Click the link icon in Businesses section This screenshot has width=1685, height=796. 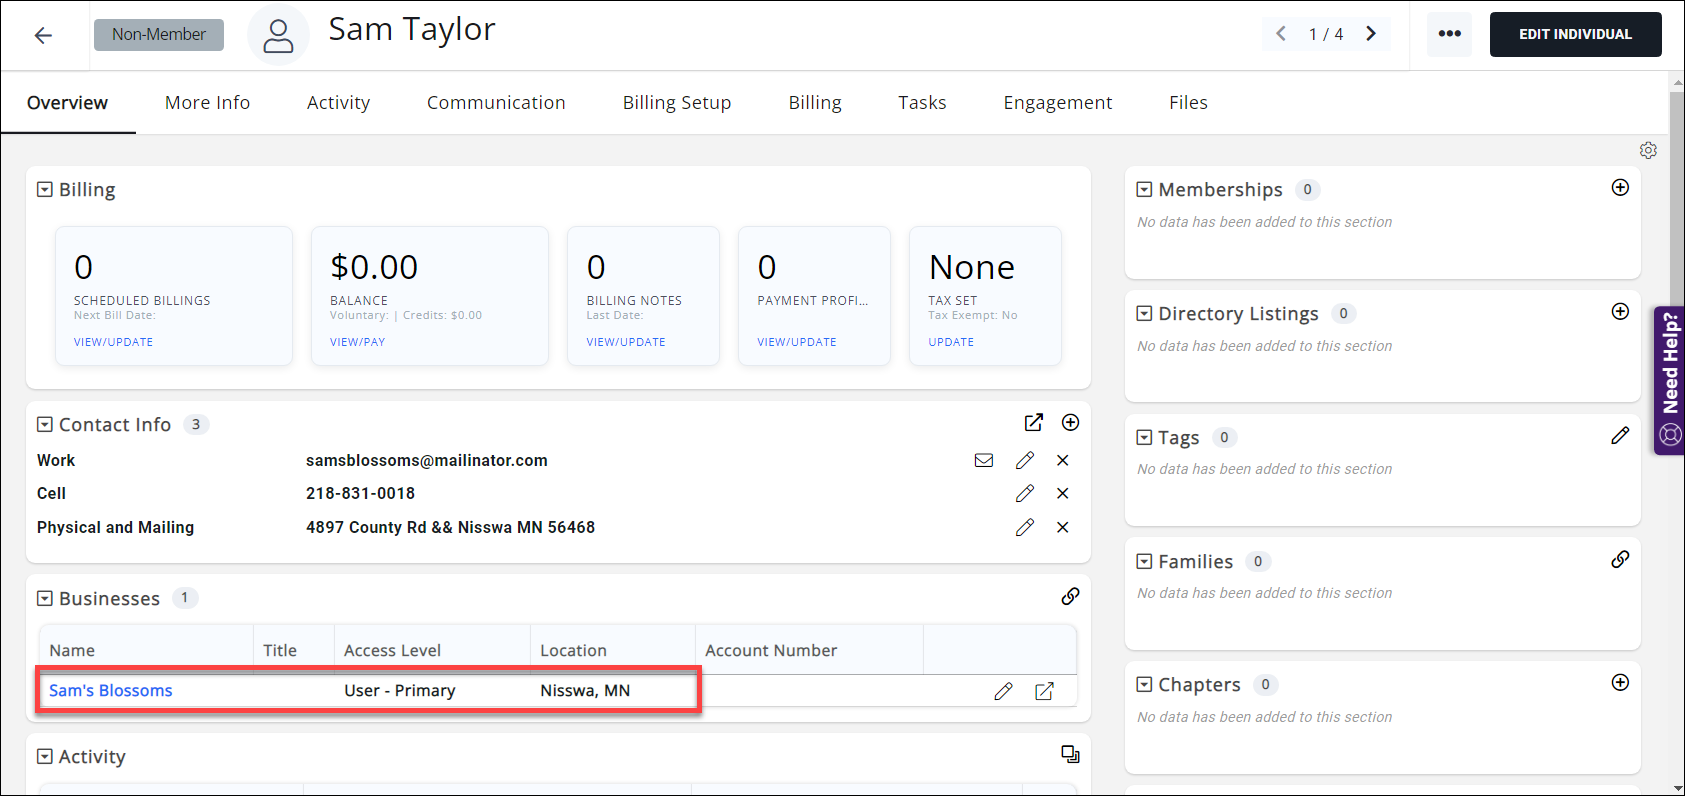point(1070,596)
